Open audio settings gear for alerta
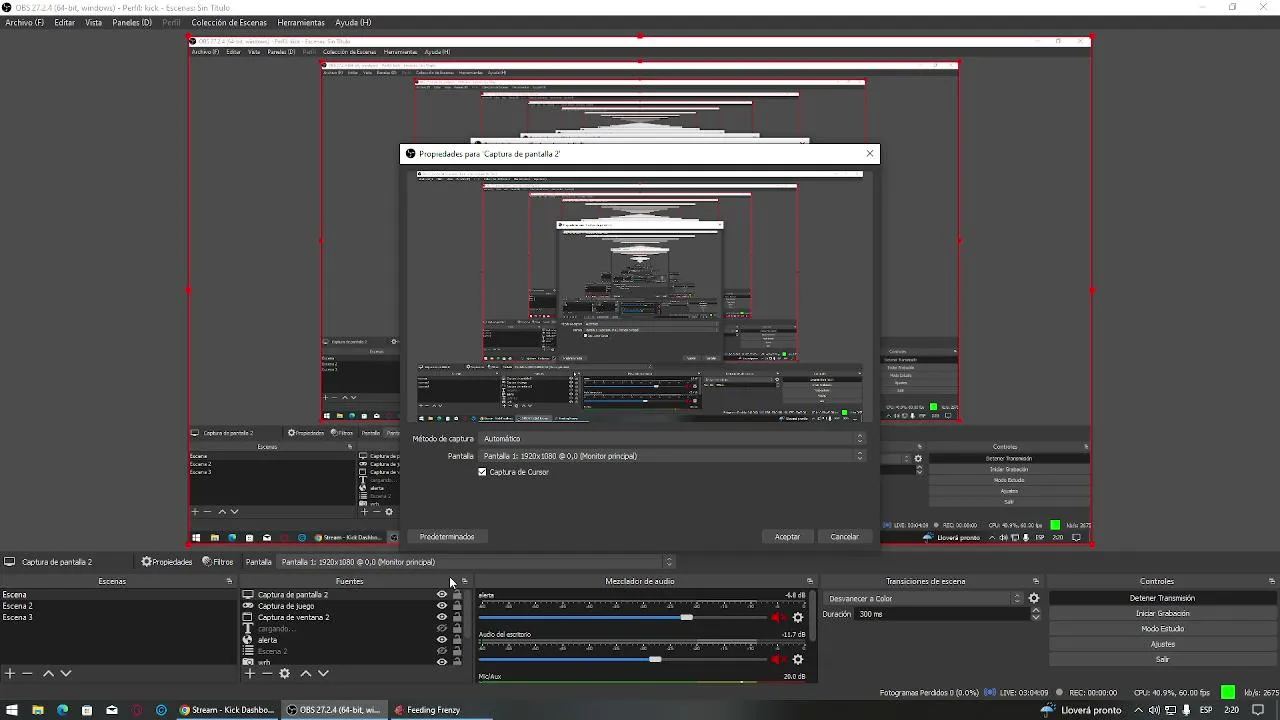Image resolution: width=1280 pixels, height=720 pixels. [798, 617]
